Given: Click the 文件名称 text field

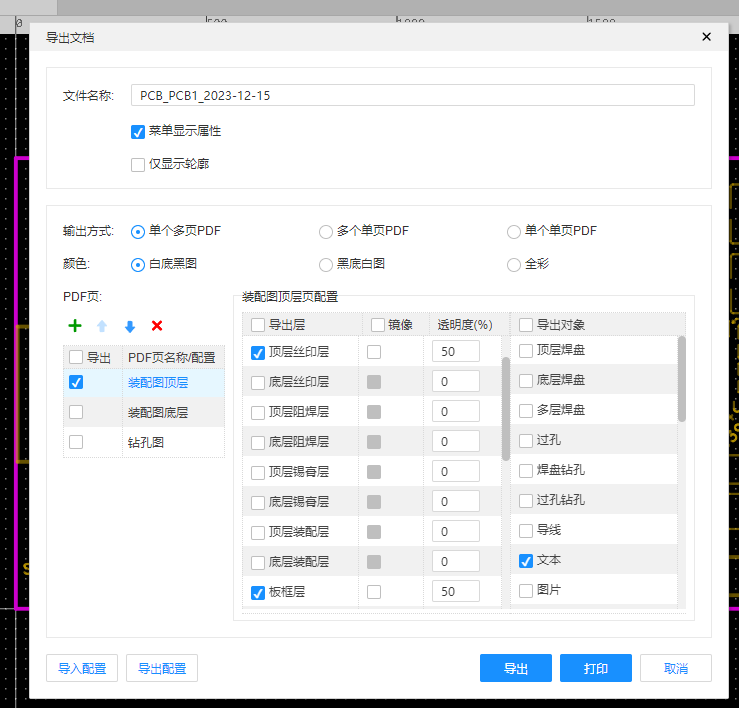Looking at the screenshot, I should 412,96.
